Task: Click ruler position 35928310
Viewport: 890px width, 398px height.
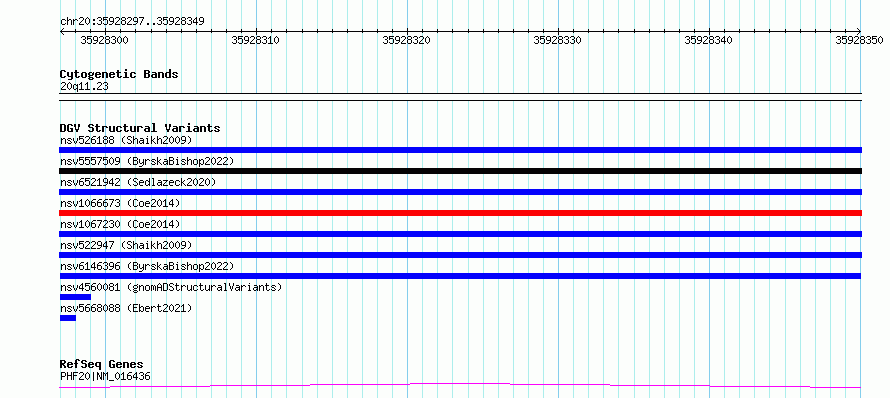Action: [255, 40]
